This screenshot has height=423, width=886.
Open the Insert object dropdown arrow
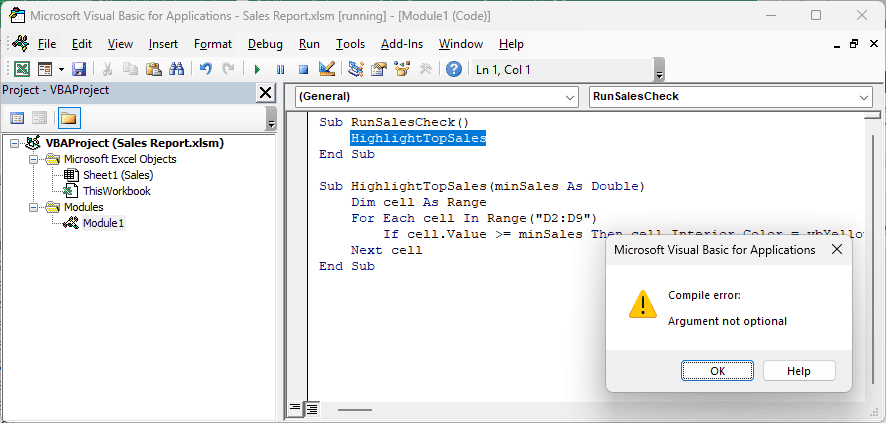[x=61, y=69]
